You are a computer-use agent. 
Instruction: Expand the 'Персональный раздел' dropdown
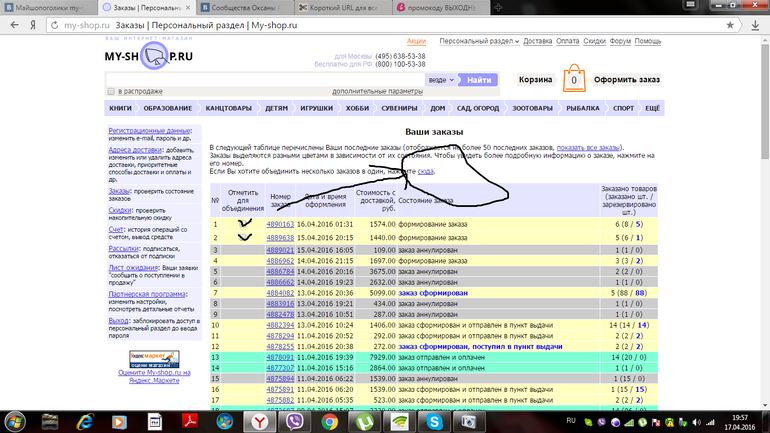click(482, 42)
